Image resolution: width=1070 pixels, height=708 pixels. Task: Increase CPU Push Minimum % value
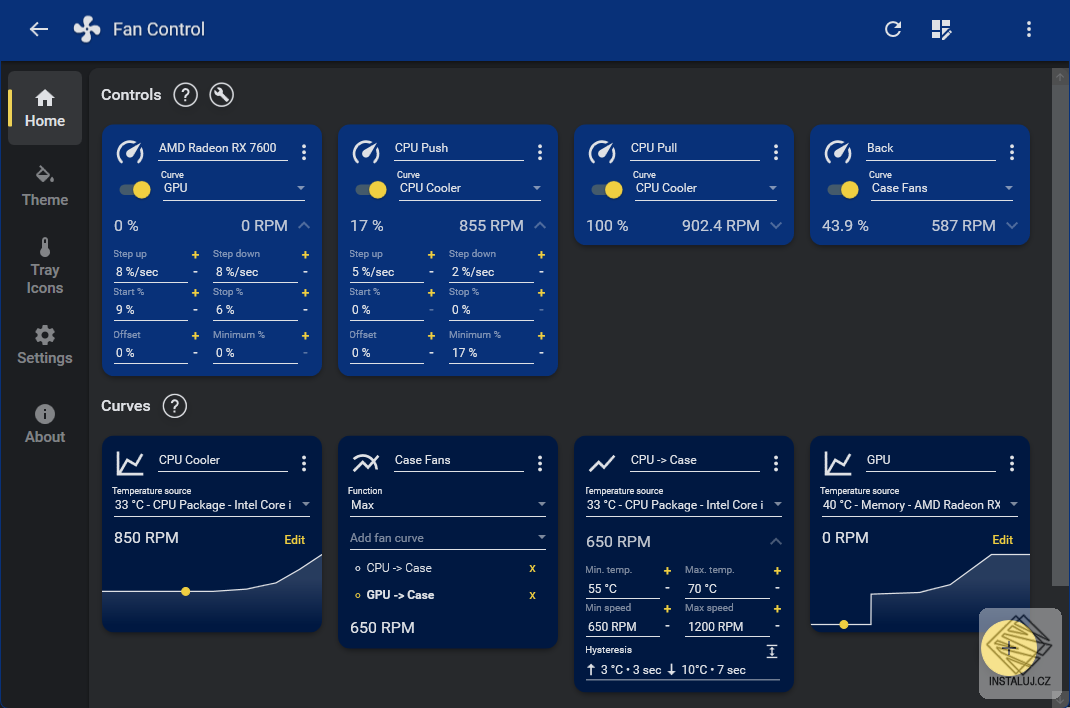(x=541, y=336)
